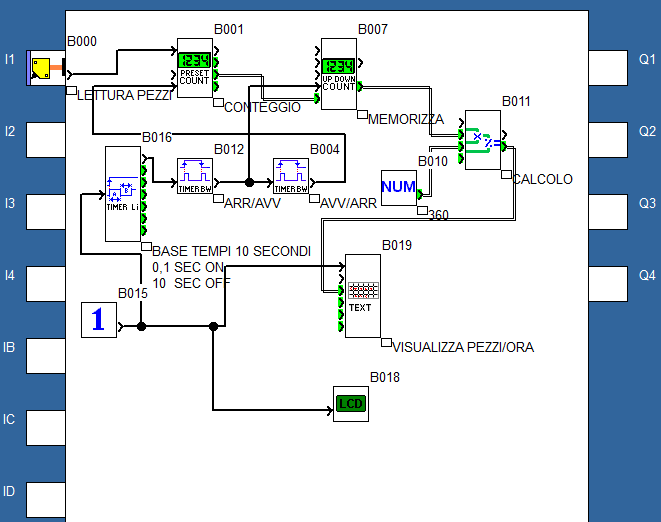Click the empty IC input slot
Image resolution: width=661 pixels, height=522 pixels.
pyautogui.click(x=44, y=427)
